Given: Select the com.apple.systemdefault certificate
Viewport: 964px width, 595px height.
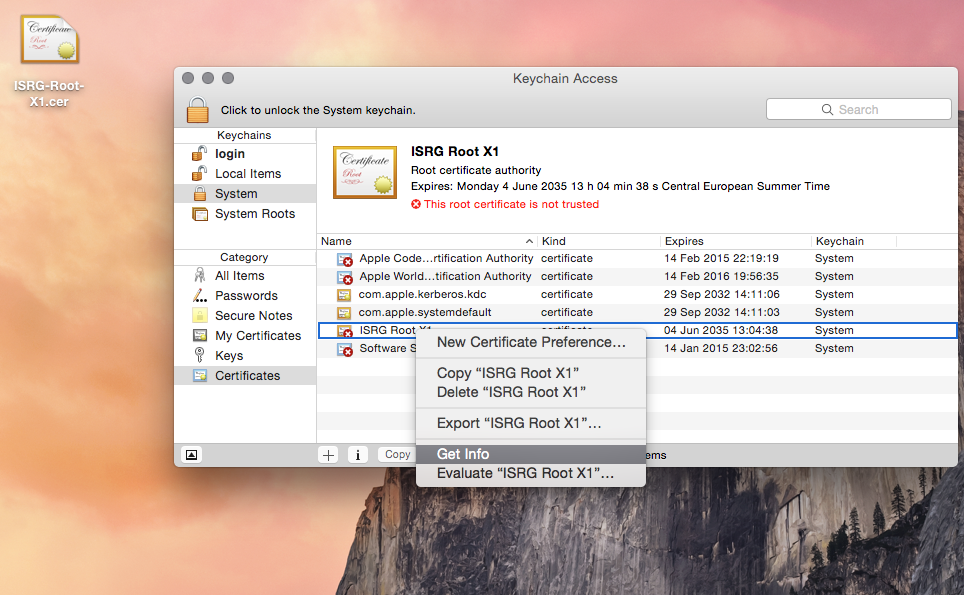Looking at the screenshot, I should [x=637, y=312].
